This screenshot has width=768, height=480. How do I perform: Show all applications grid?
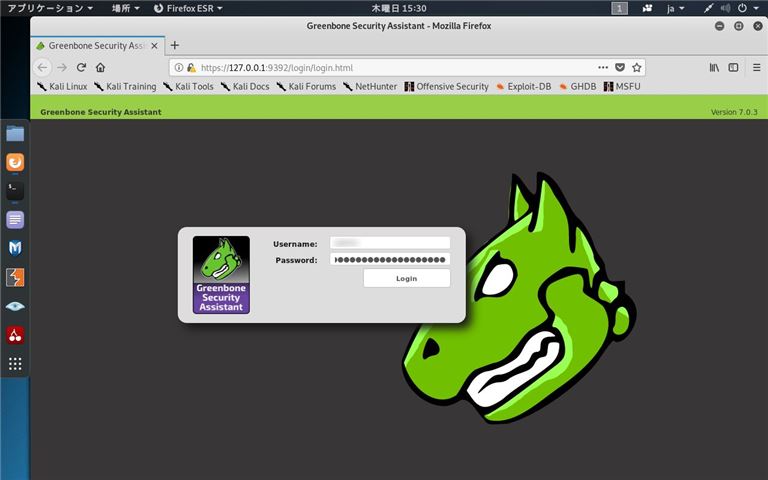tap(15, 363)
